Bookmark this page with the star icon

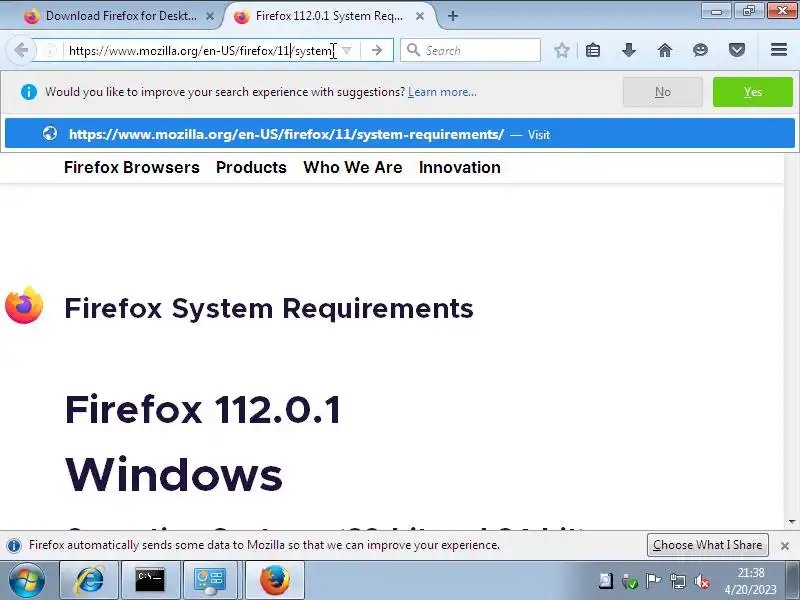[561, 50]
